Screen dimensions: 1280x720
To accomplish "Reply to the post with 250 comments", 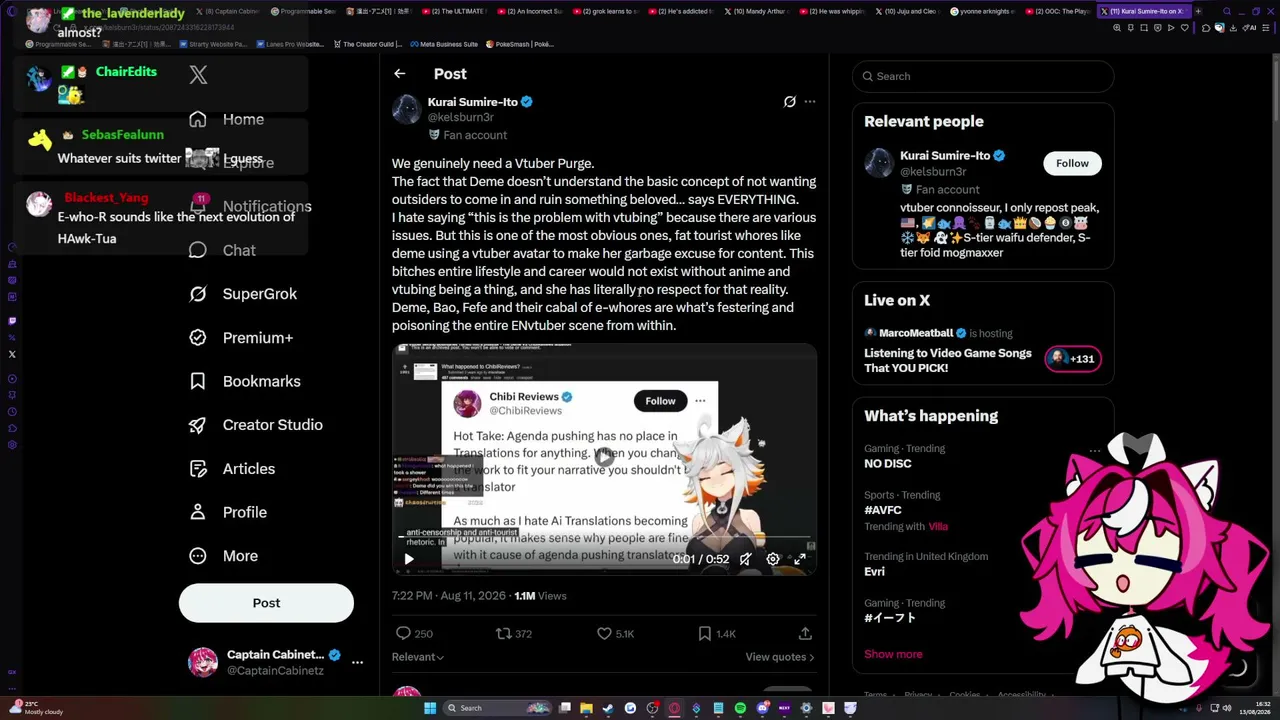I will click(x=414, y=633).
